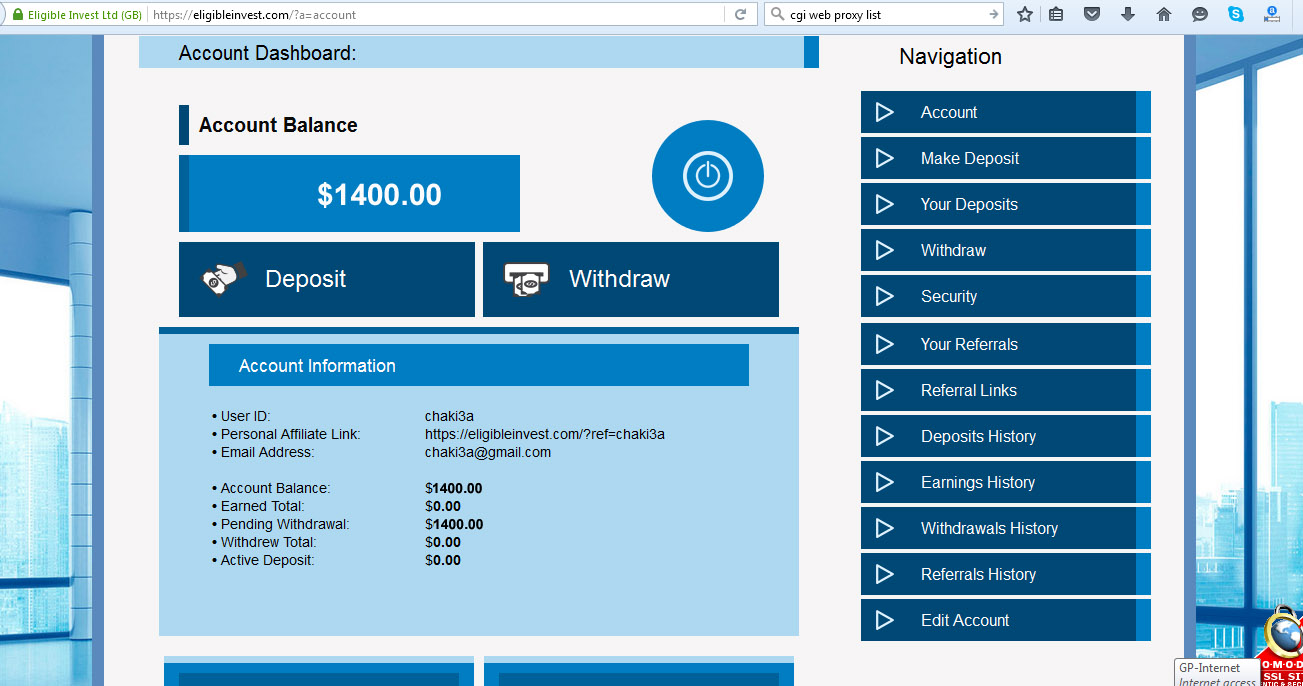Click the Withdraw ATM cash icon
Viewport: 1303px width, 686px height.
point(526,280)
